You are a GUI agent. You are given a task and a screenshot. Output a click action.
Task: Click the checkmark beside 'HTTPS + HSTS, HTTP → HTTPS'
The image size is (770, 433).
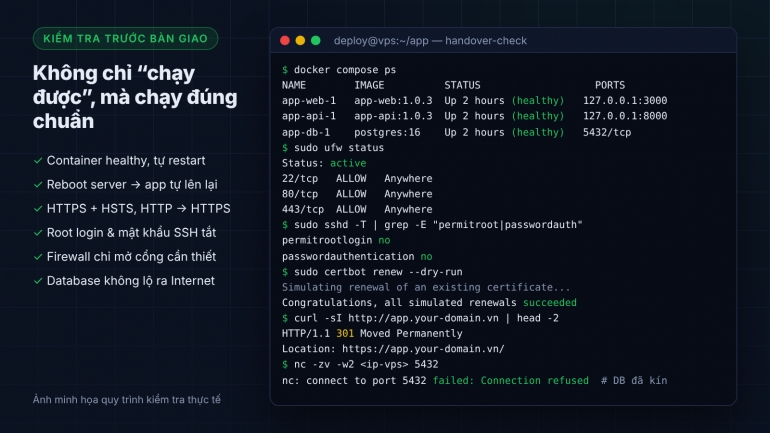point(38,209)
